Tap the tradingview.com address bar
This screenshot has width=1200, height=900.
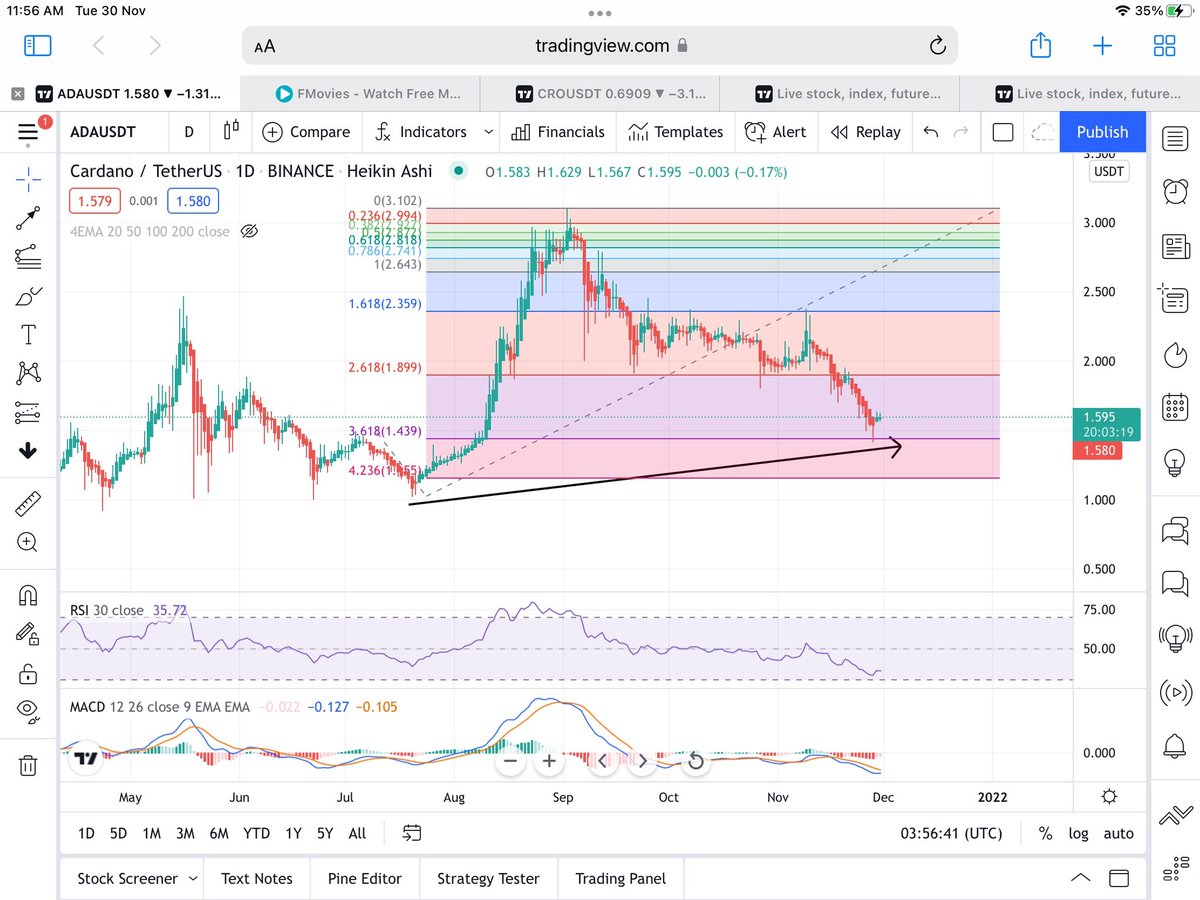tap(600, 45)
